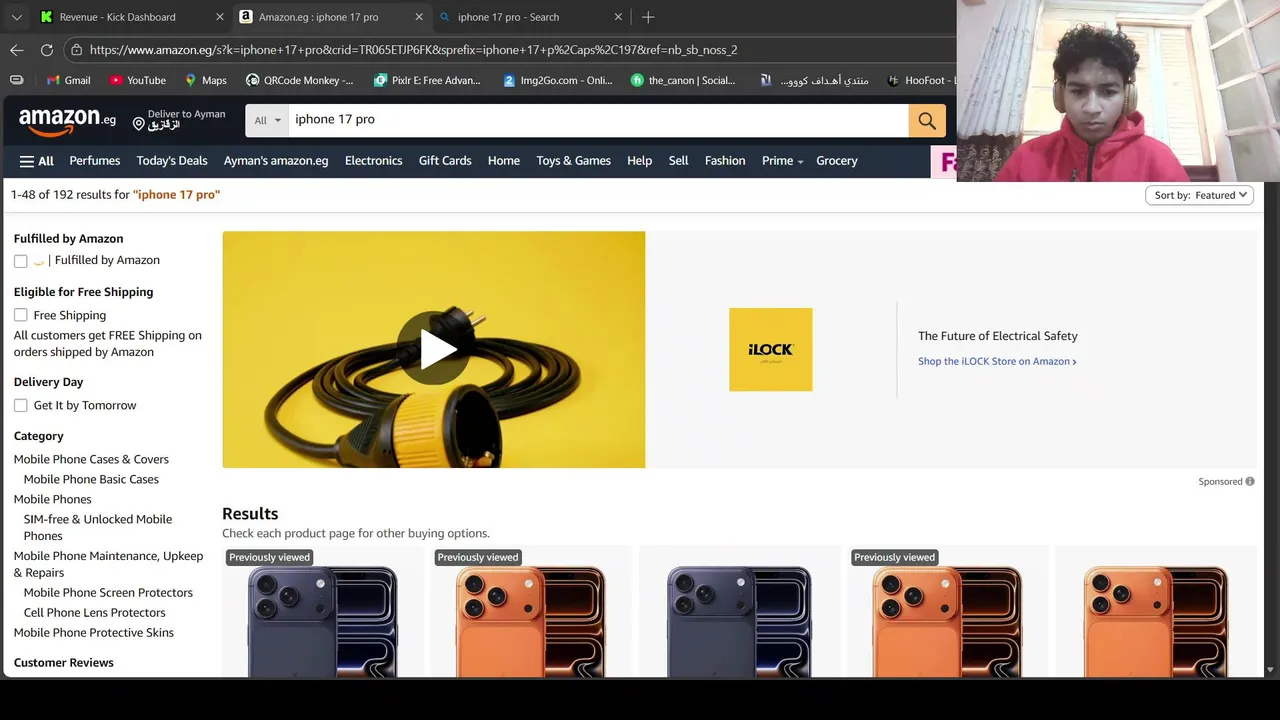This screenshot has height=720, width=1280.
Task: Open the All hamburger menu
Action: click(37, 161)
